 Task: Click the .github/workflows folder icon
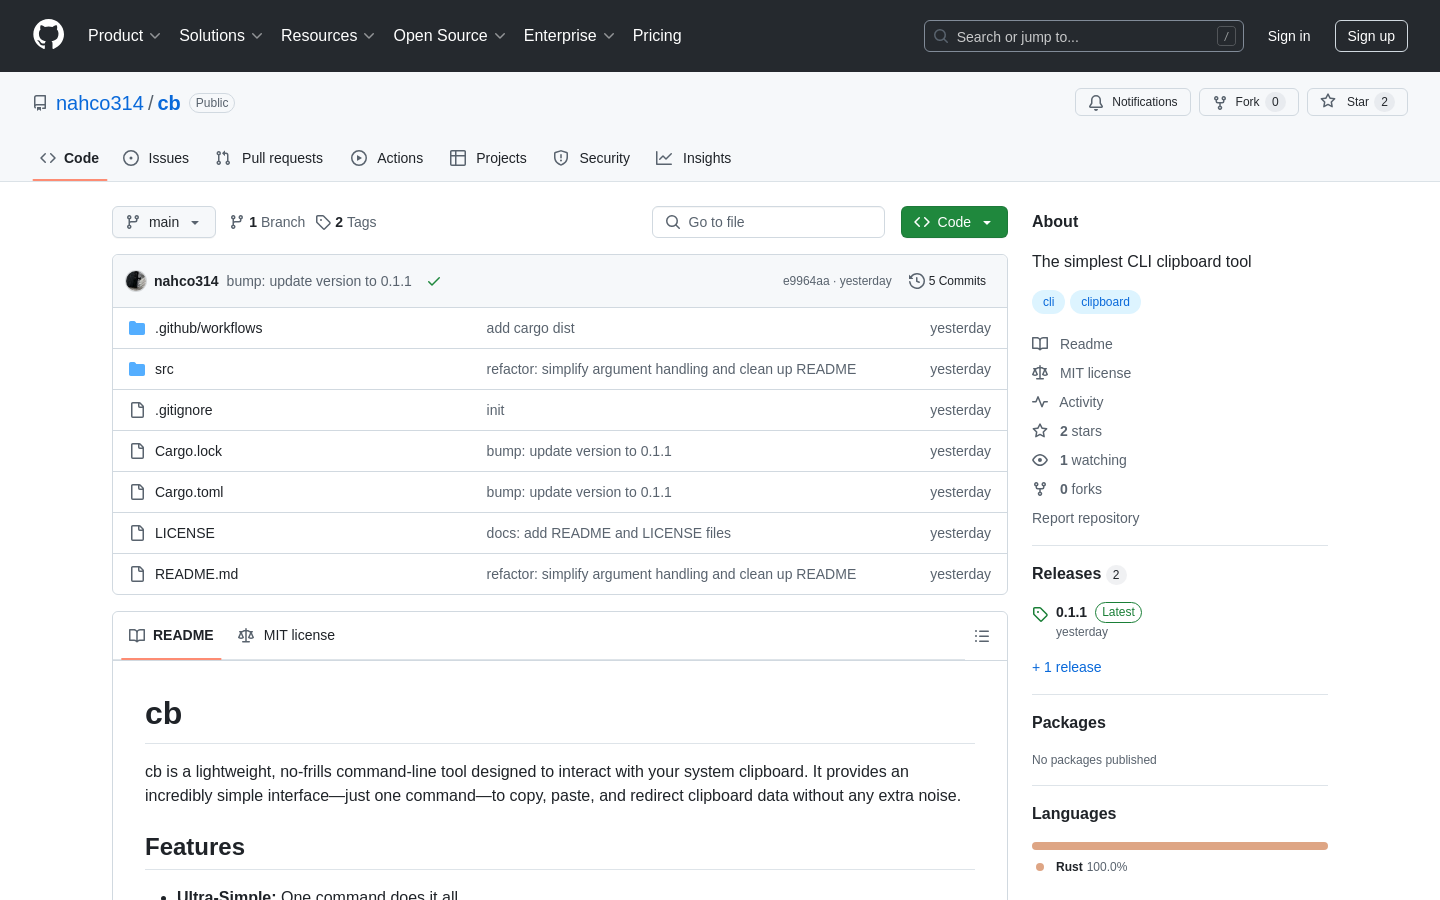tap(137, 328)
